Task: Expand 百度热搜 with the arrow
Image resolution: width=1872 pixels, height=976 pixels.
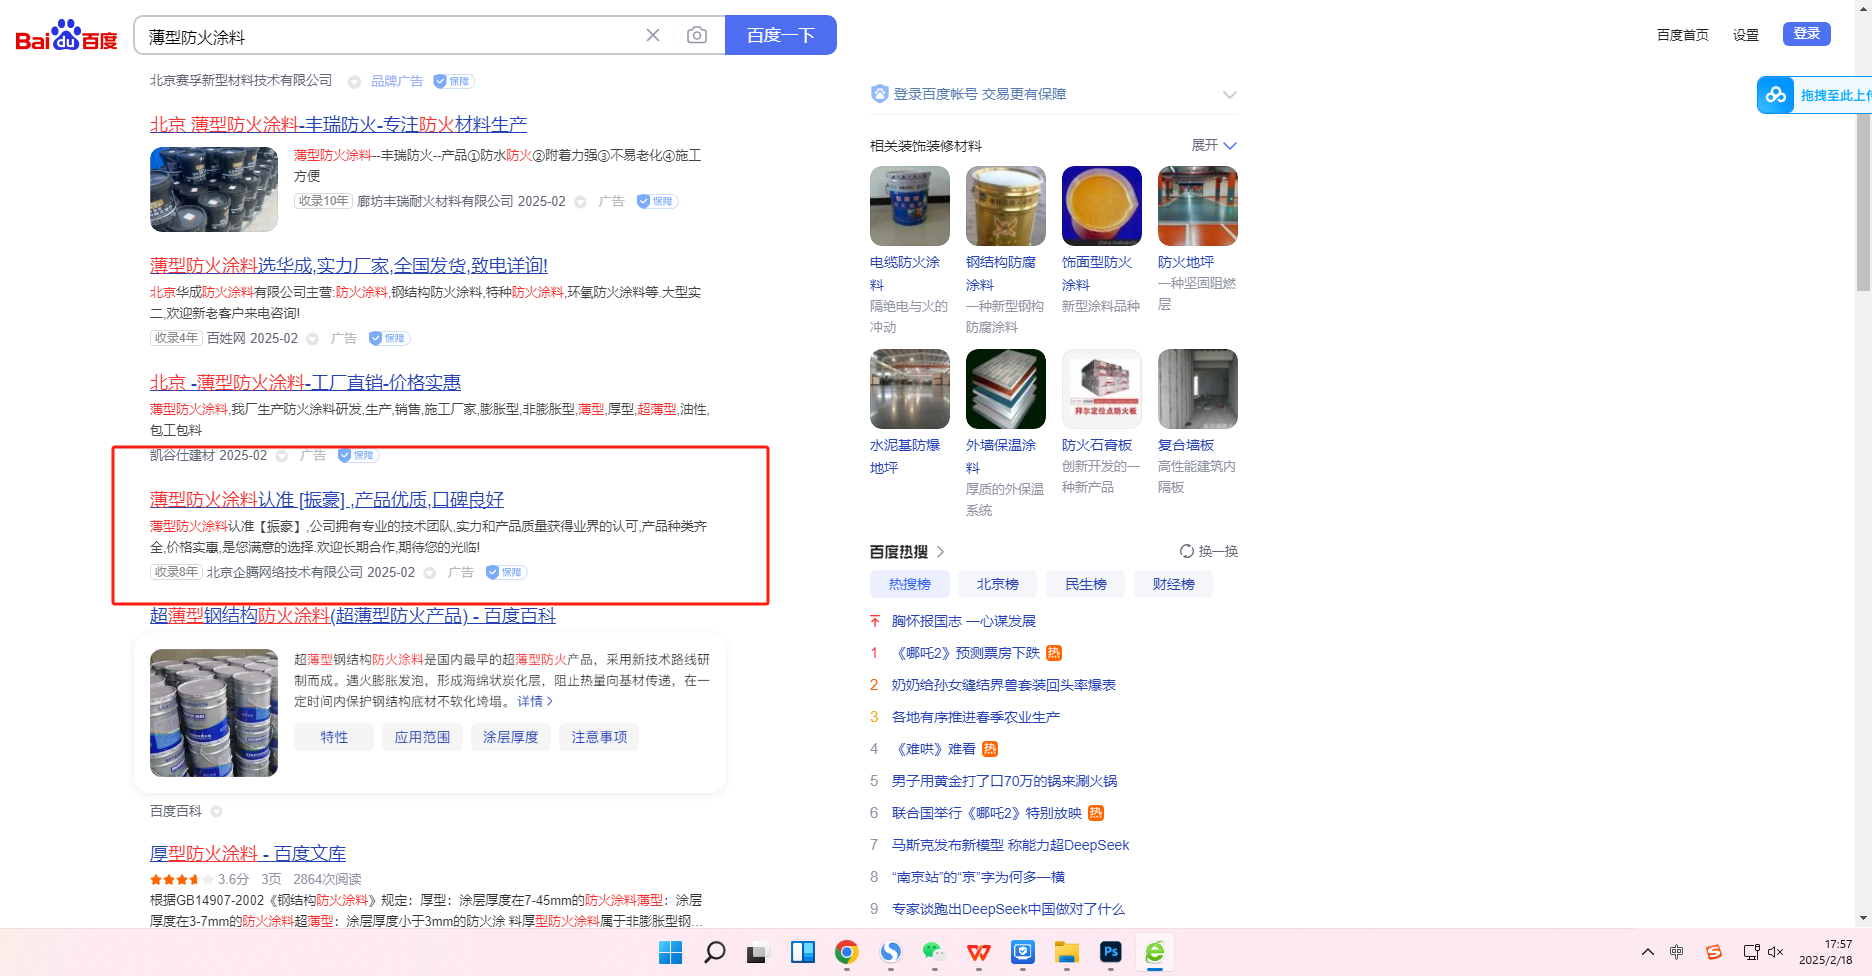Action: (x=941, y=552)
